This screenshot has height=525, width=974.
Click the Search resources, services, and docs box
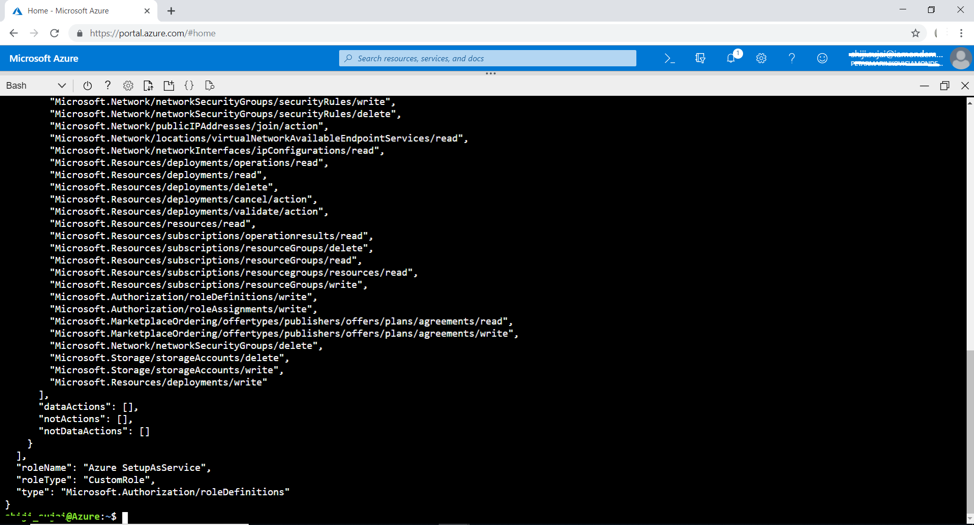click(x=488, y=59)
